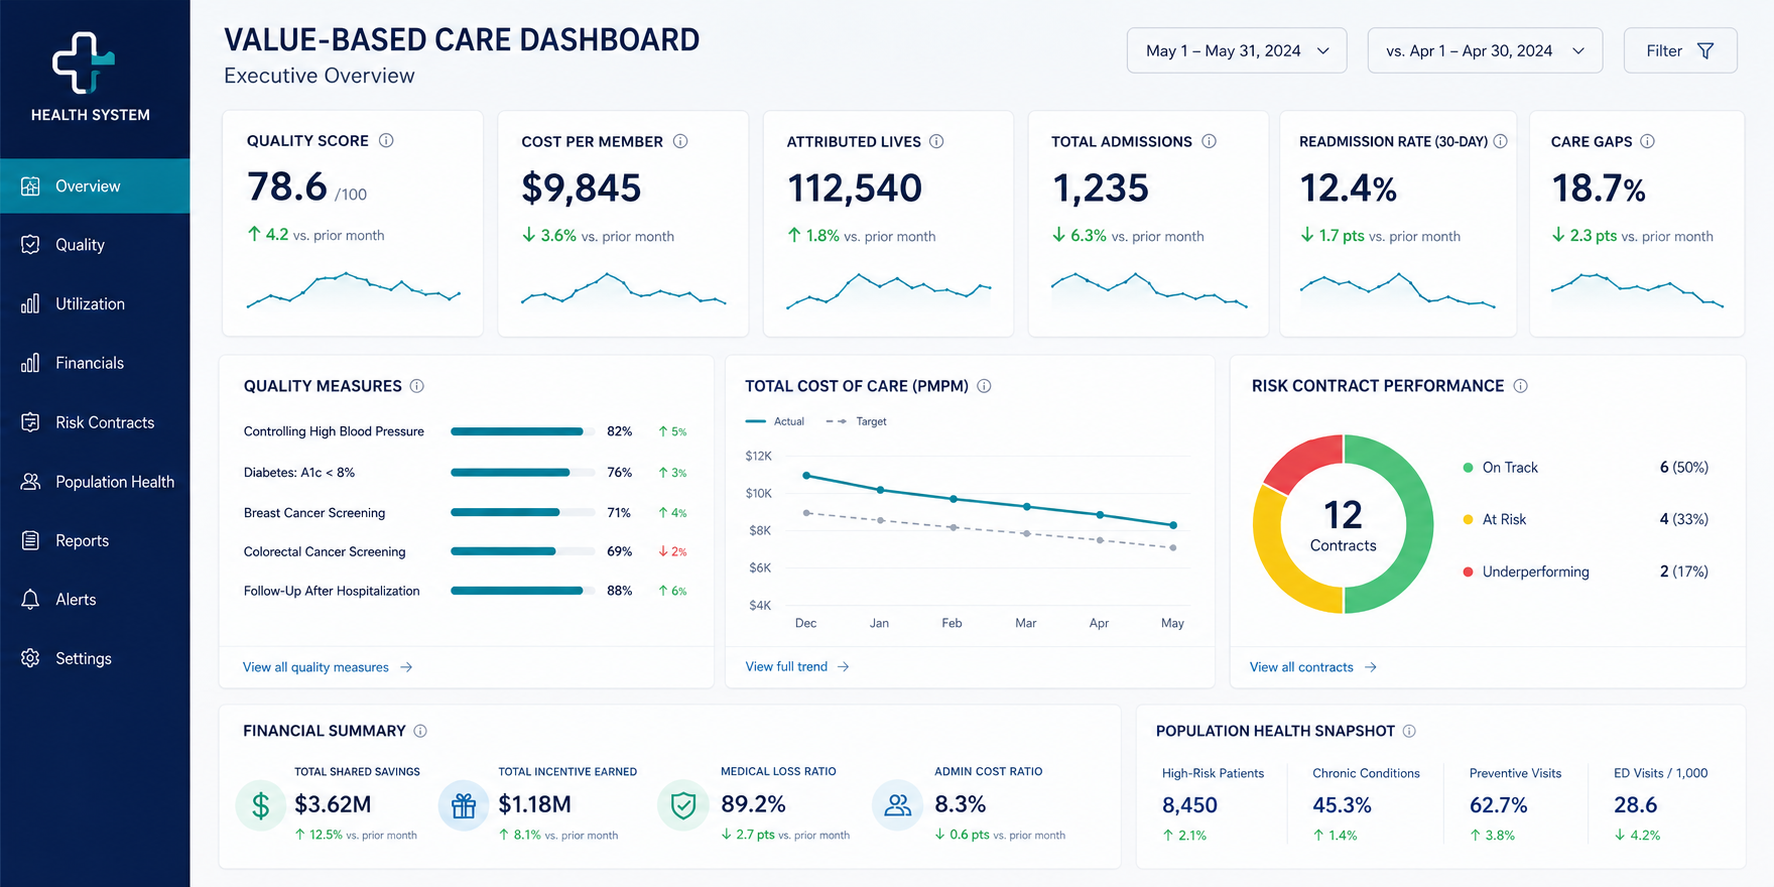Show info for Total Admissions
The height and width of the screenshot is (887, 1774).
click(x=1209, y=141)
